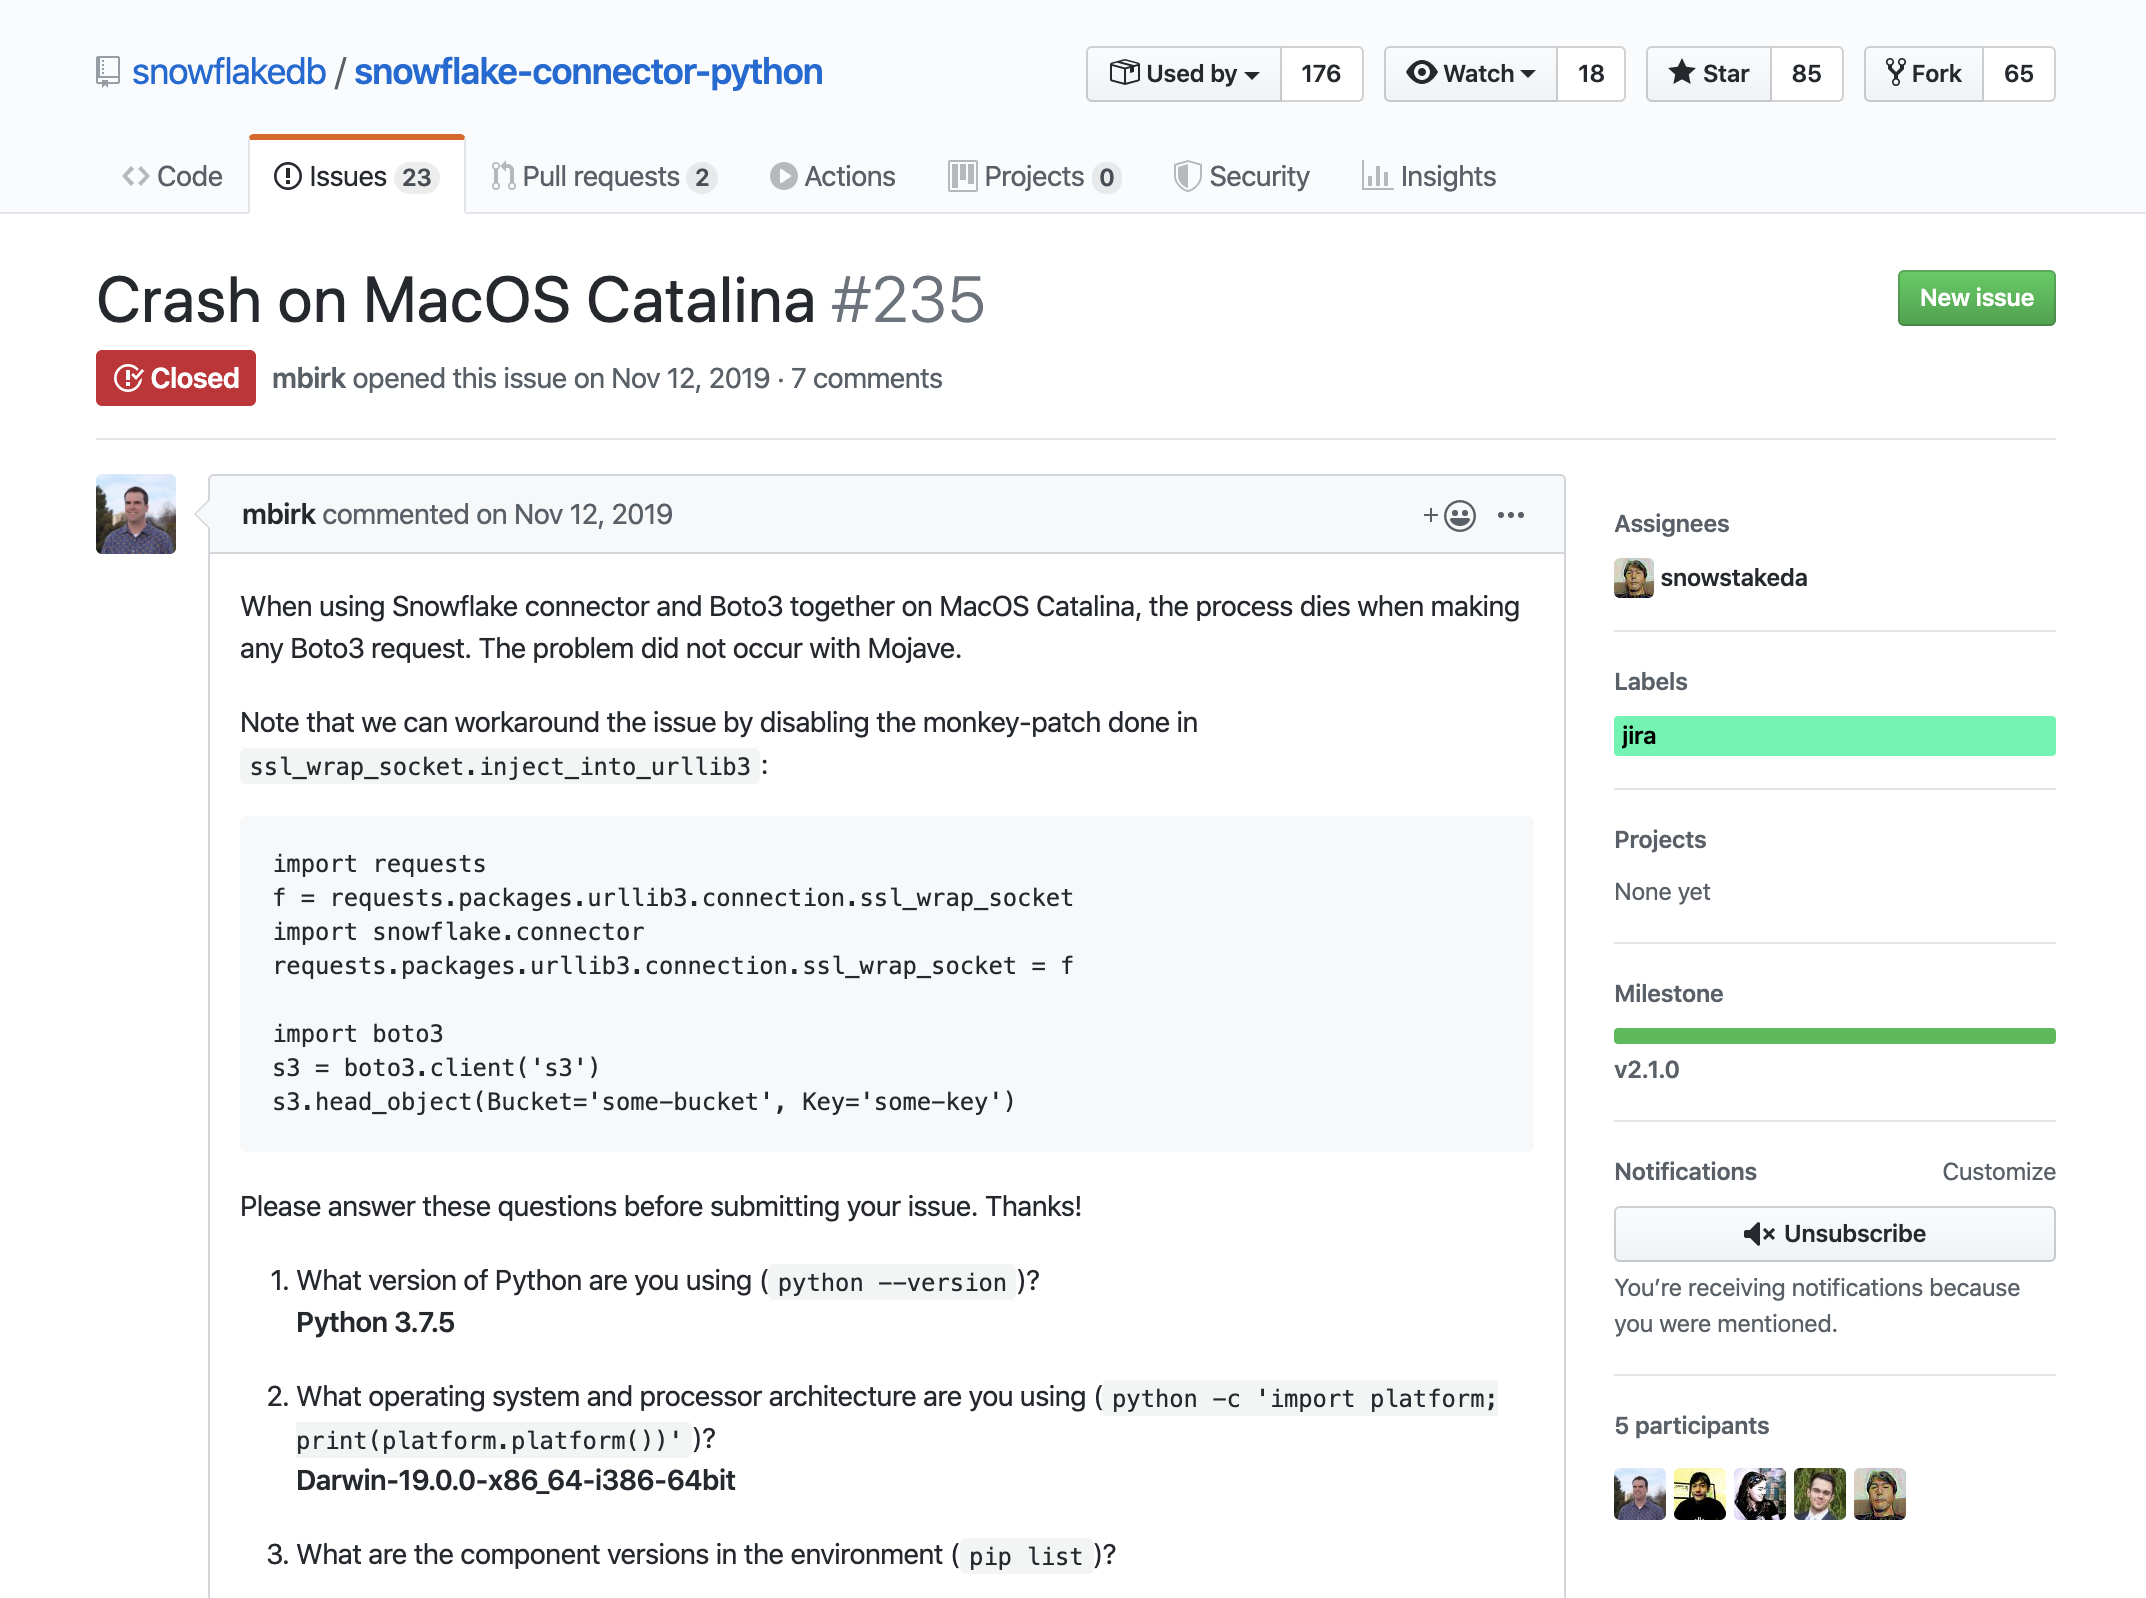This screenshot has height=1598, width=2146.
Task: Open mbirk's profile from the comment header
Action: 278,514
